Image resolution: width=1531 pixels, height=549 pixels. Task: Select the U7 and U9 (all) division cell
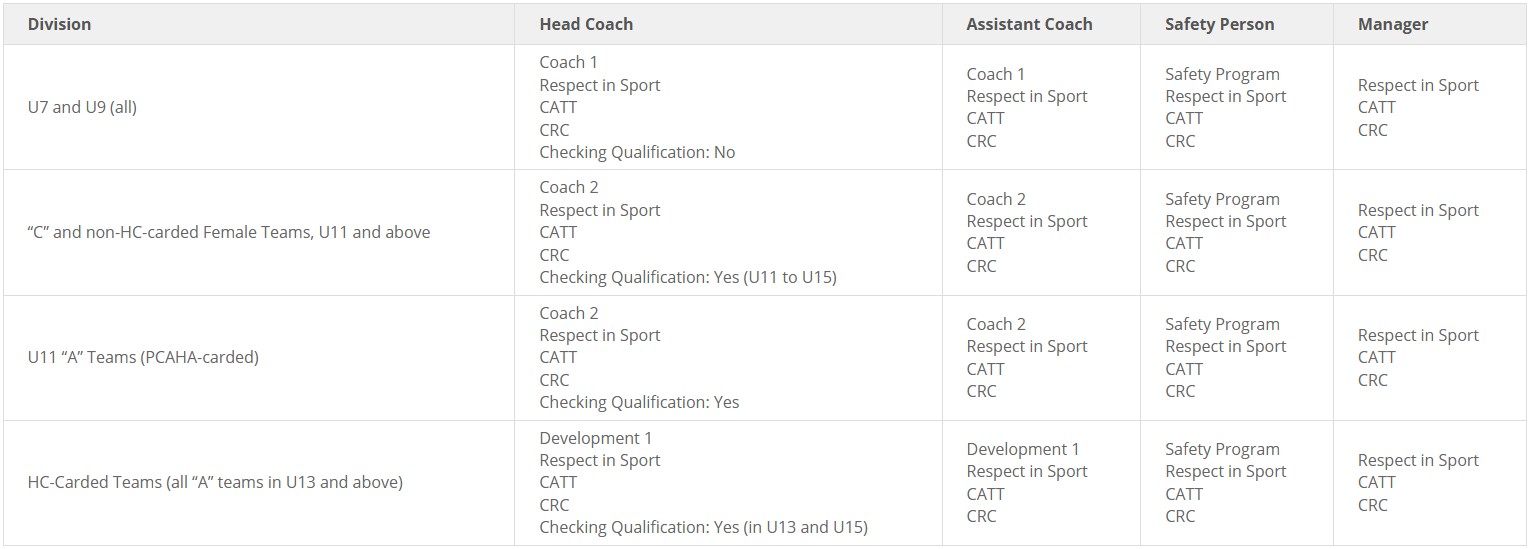point(82,107)
